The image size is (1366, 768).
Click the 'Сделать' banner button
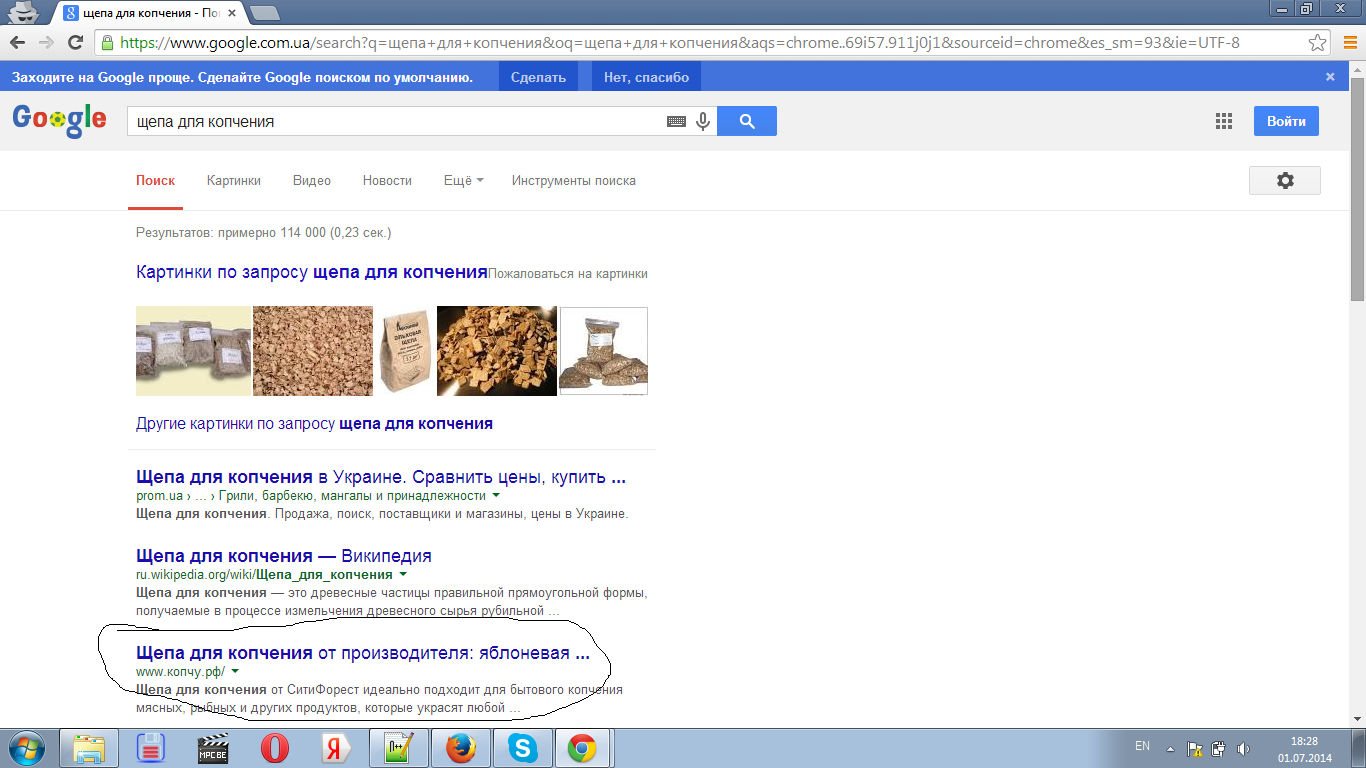tap(538, 77)
